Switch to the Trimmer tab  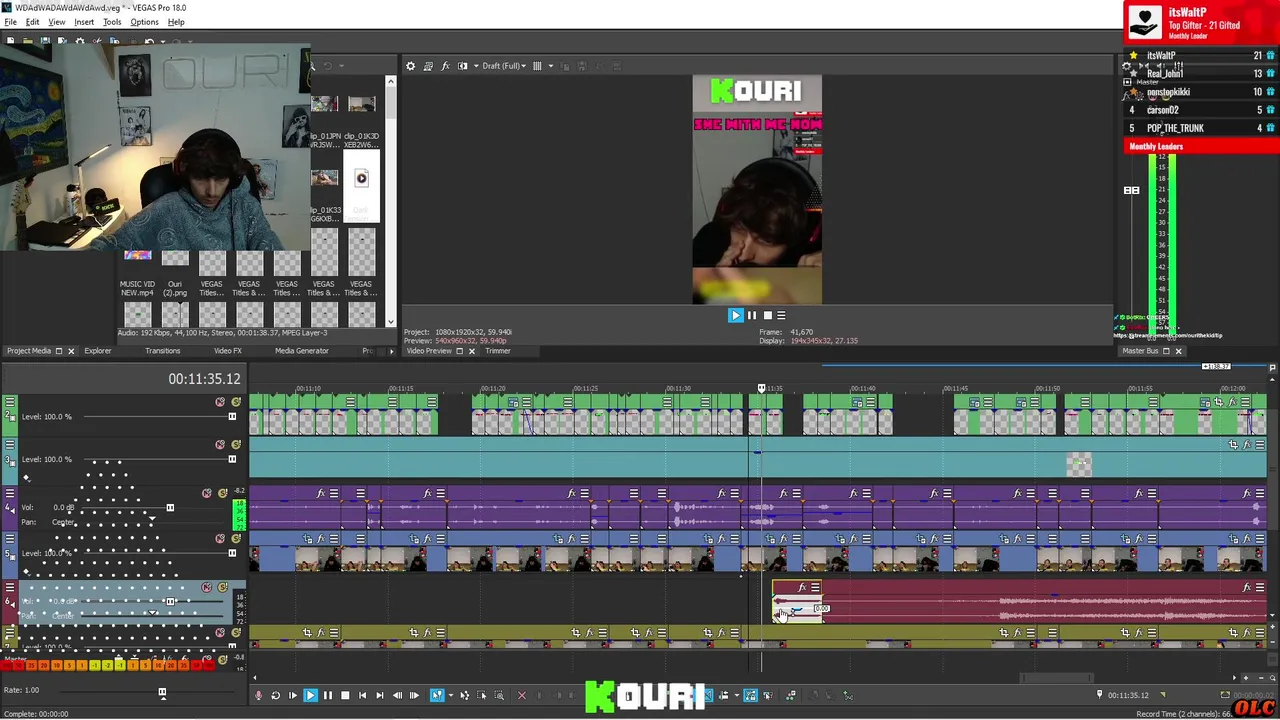coord(498,351)
